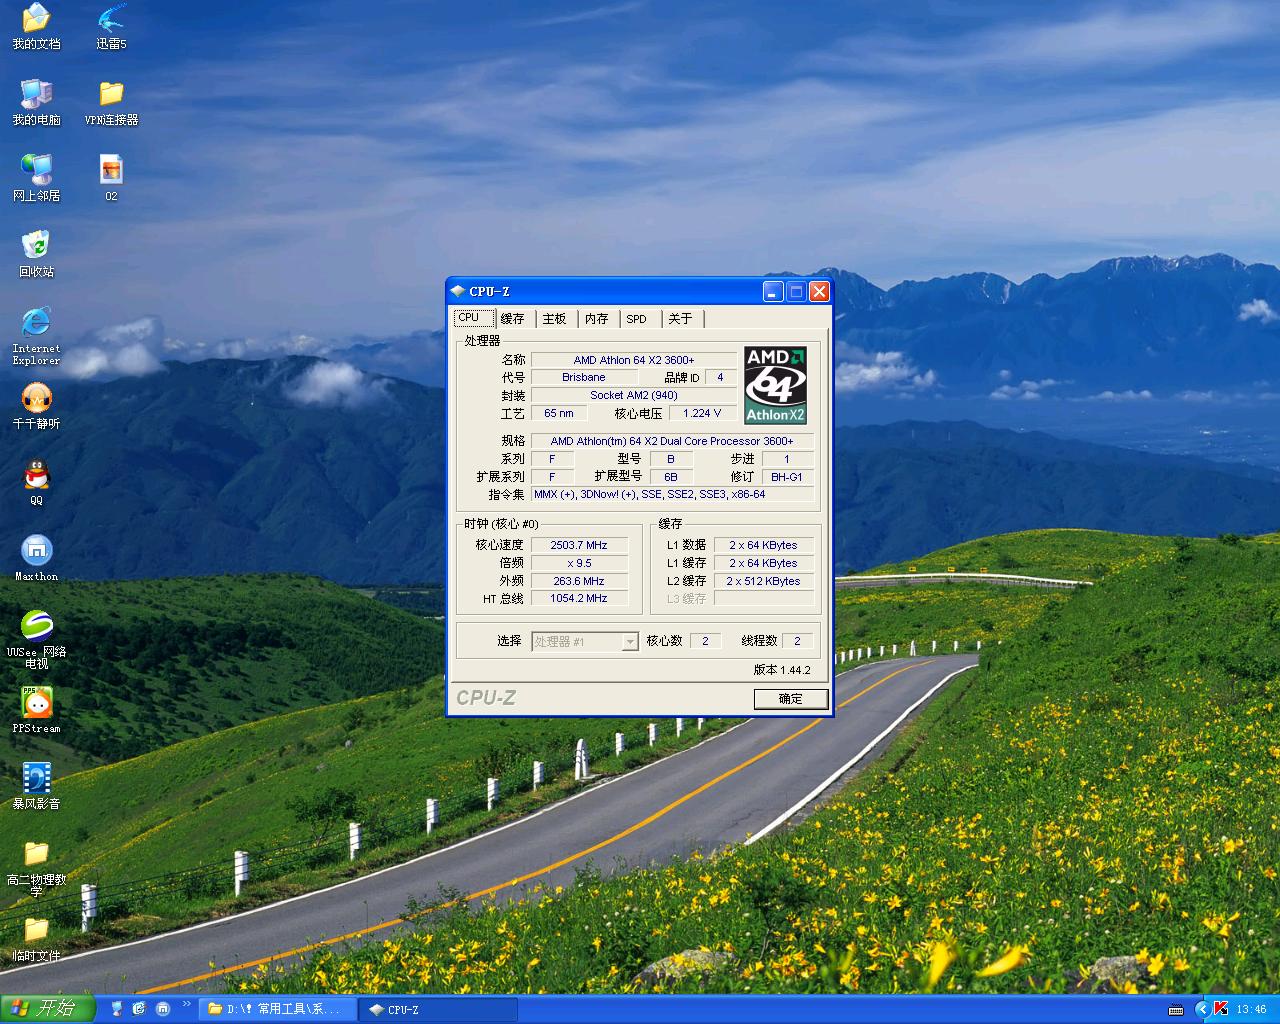Click the 确定 button

790,699
